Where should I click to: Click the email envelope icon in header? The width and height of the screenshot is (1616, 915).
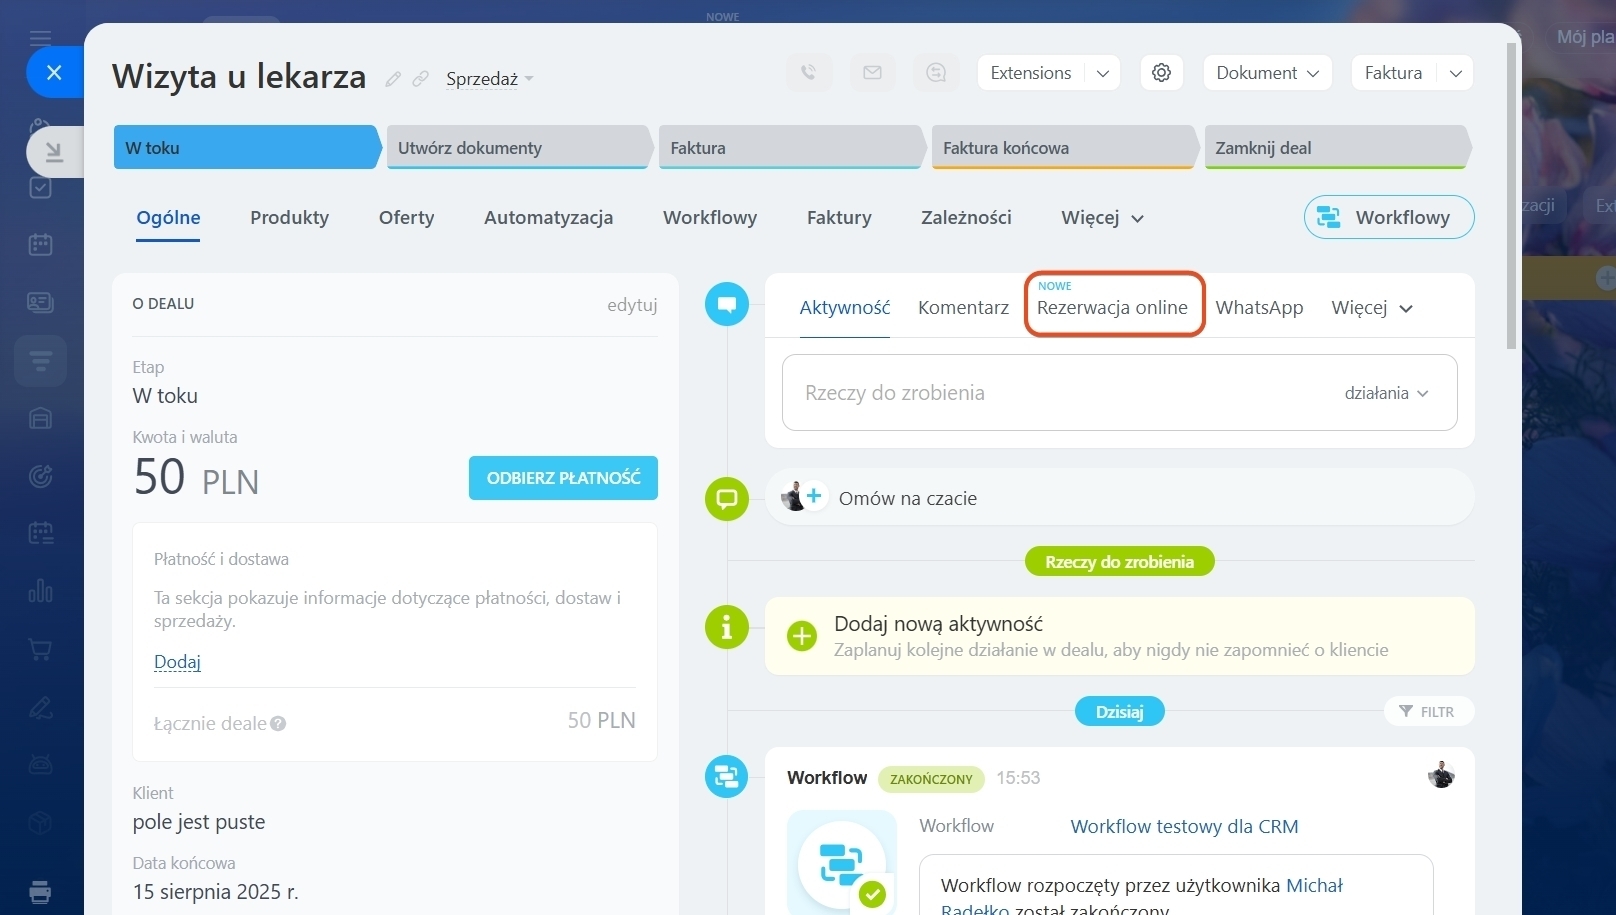click(x=872, y=73)
